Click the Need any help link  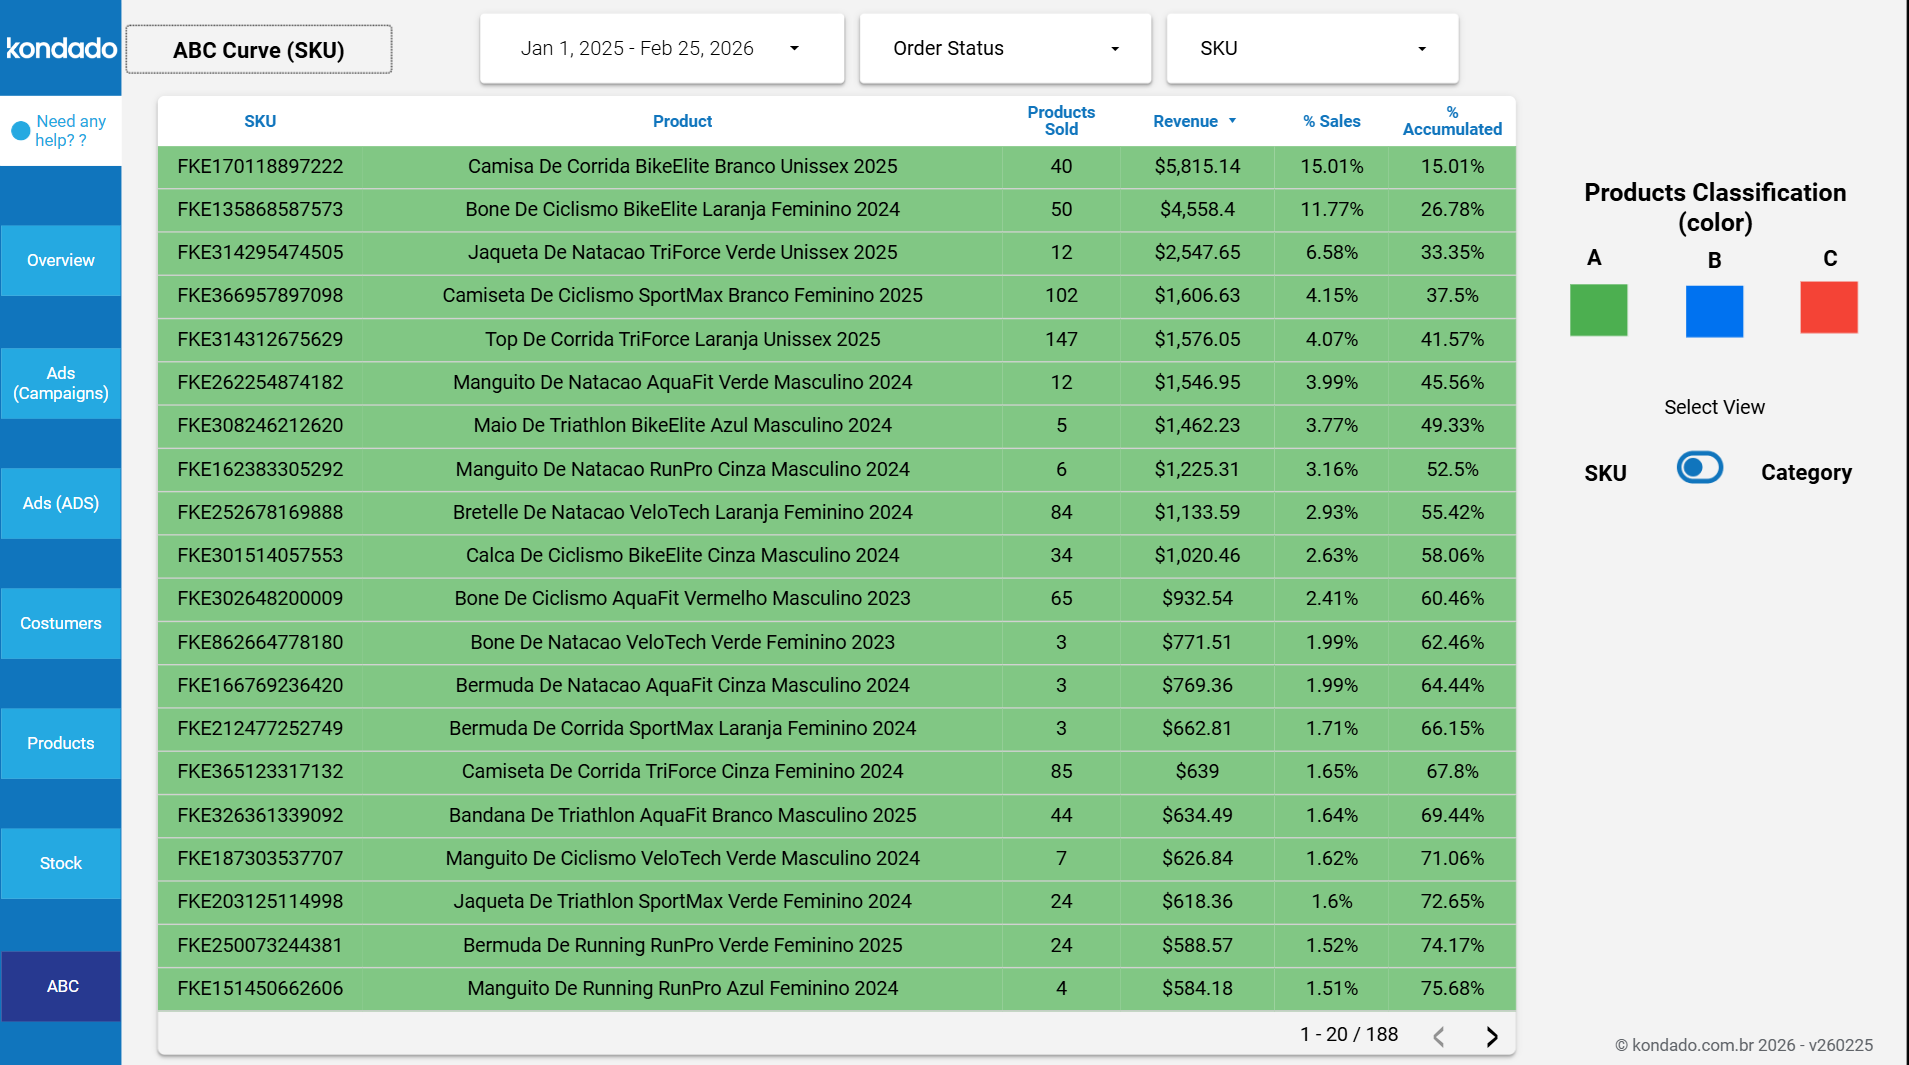pos(70,131)
